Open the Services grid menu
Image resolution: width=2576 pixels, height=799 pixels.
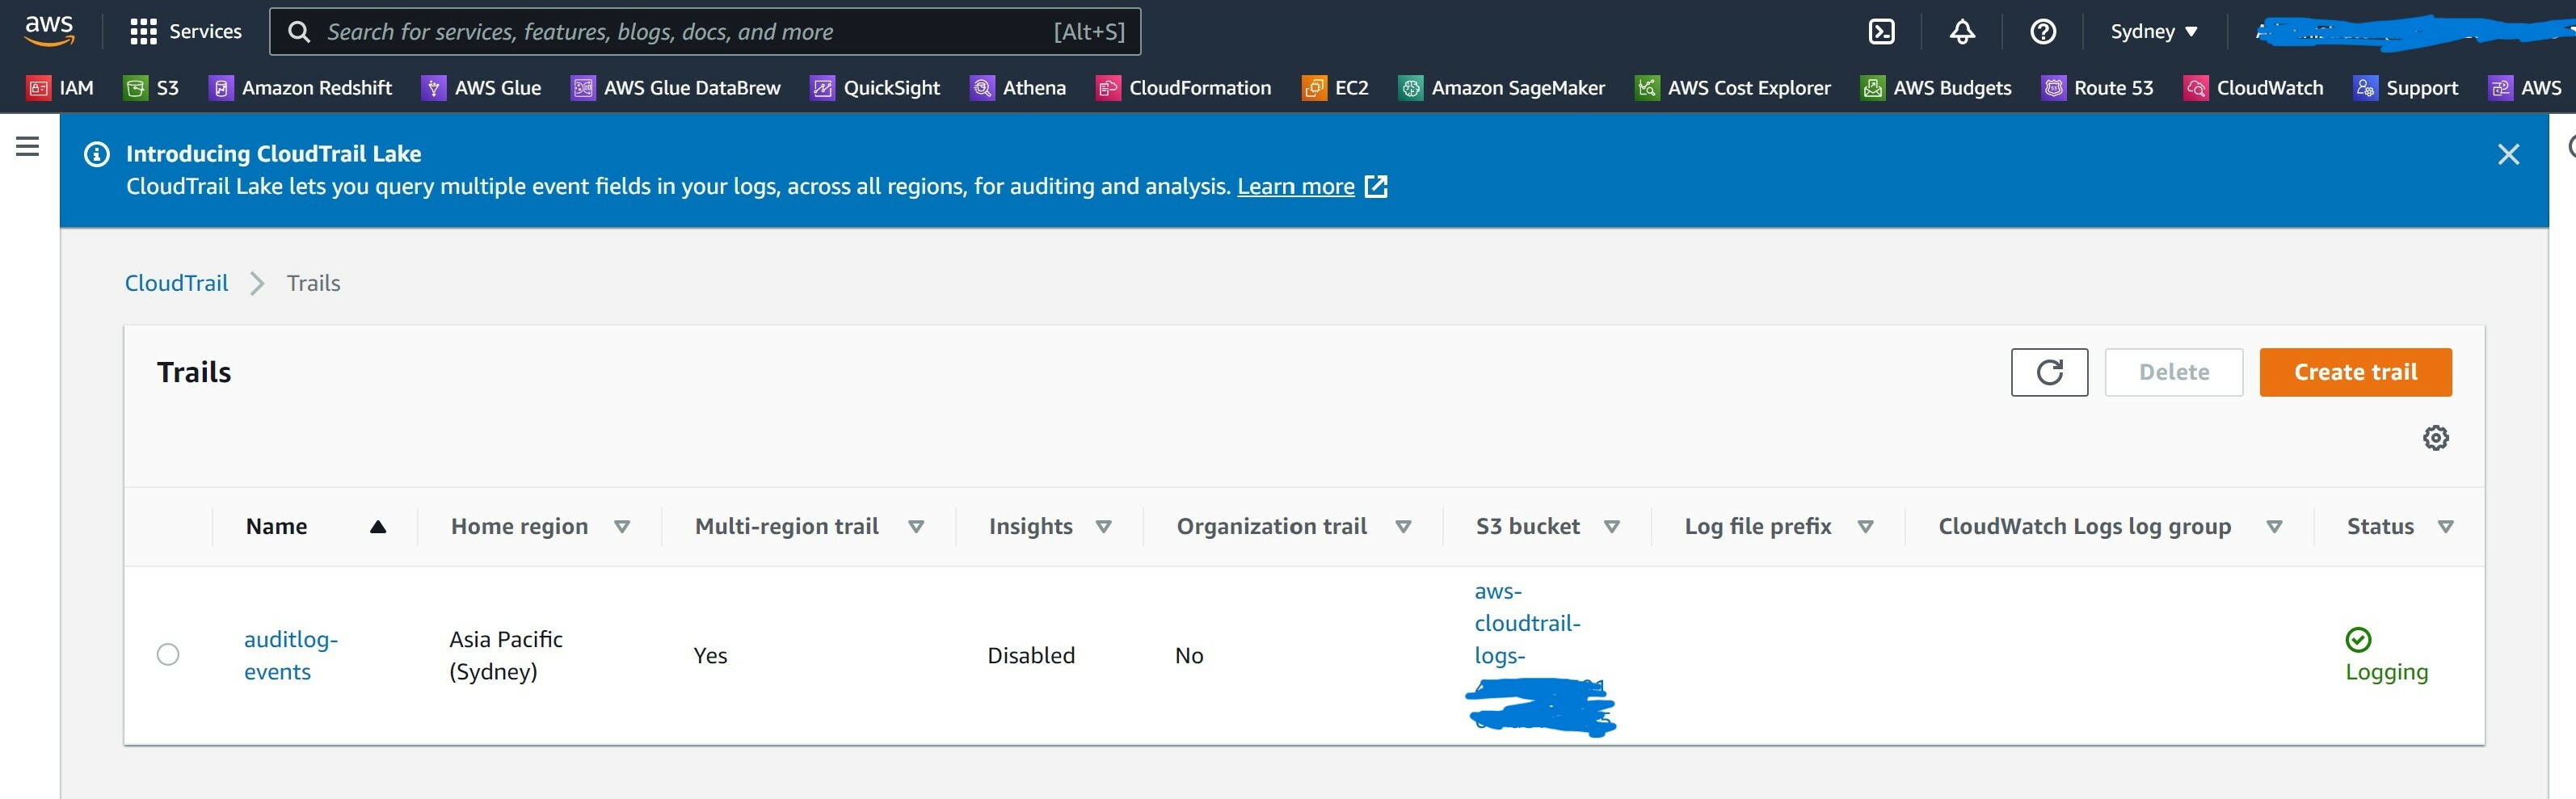tap(143, 32)
